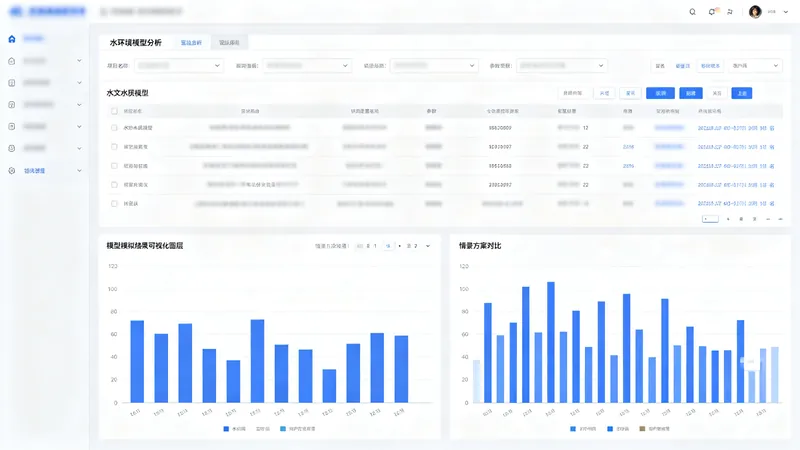Expand the second sidebar item with its chevron
800x450 pixels.
click(79, 61)
